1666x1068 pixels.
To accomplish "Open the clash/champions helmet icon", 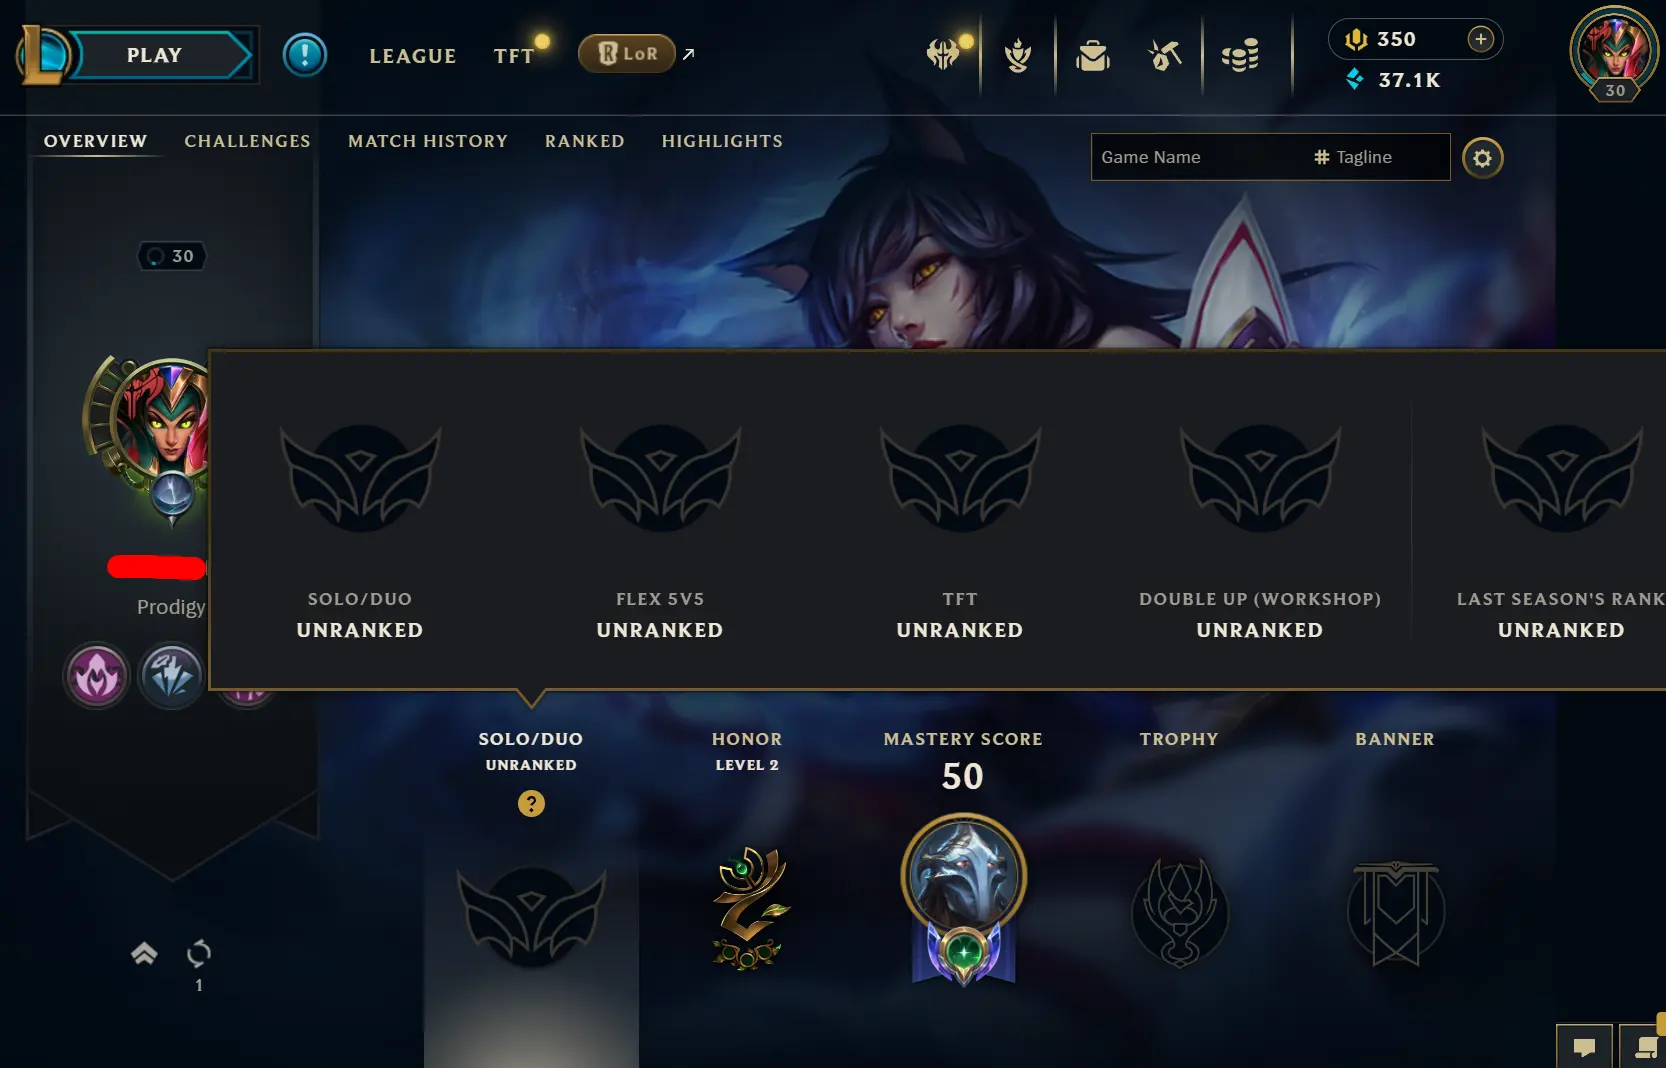I will [942, 54].
